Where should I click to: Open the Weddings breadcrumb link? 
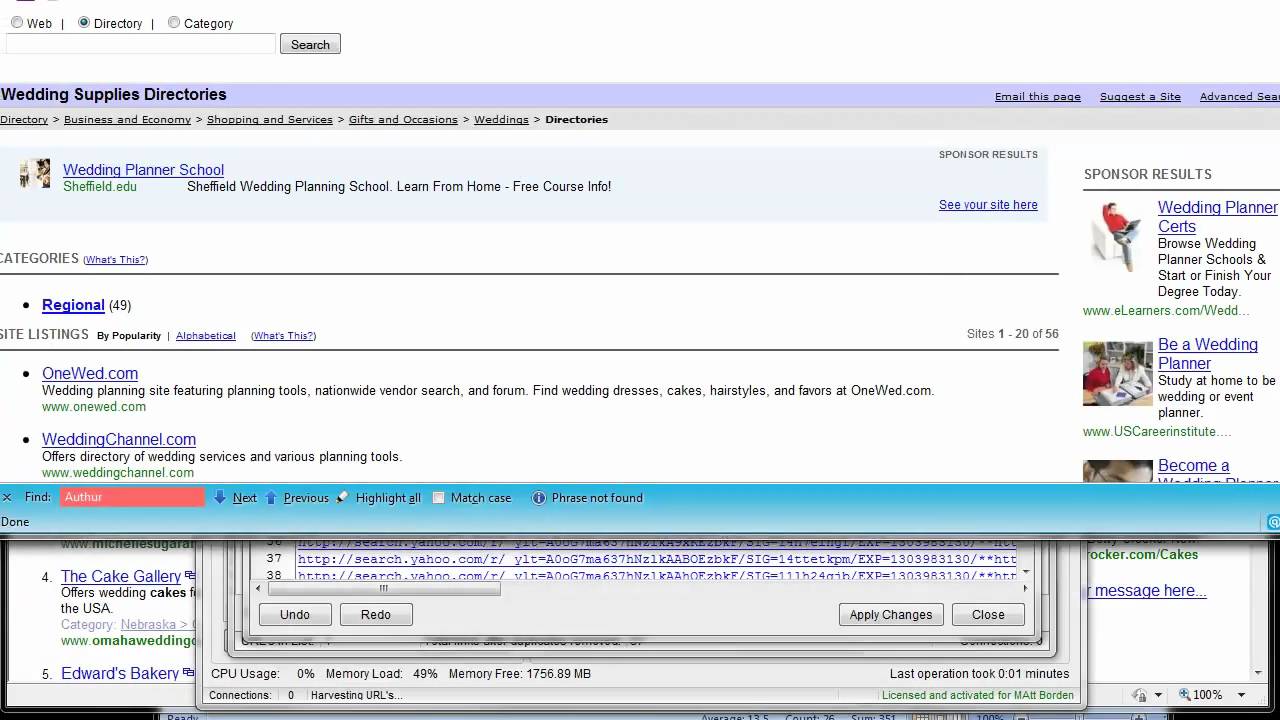point(501,119)
